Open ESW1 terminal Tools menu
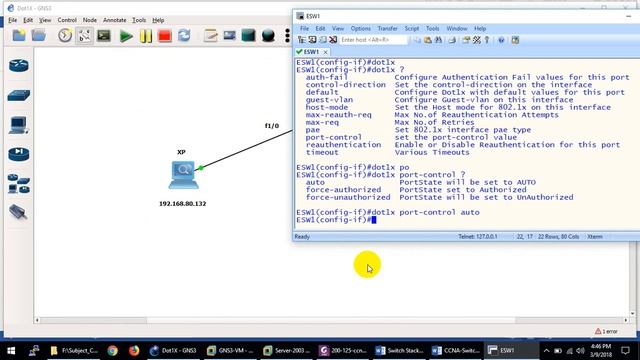Viewport: 640px width, 360px height. click(x=433, y=29)
